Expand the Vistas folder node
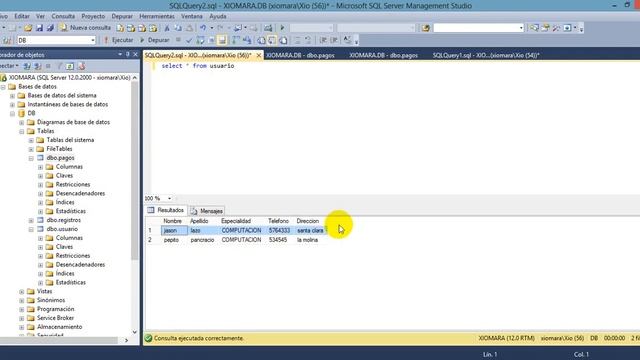 coord(22,292)
